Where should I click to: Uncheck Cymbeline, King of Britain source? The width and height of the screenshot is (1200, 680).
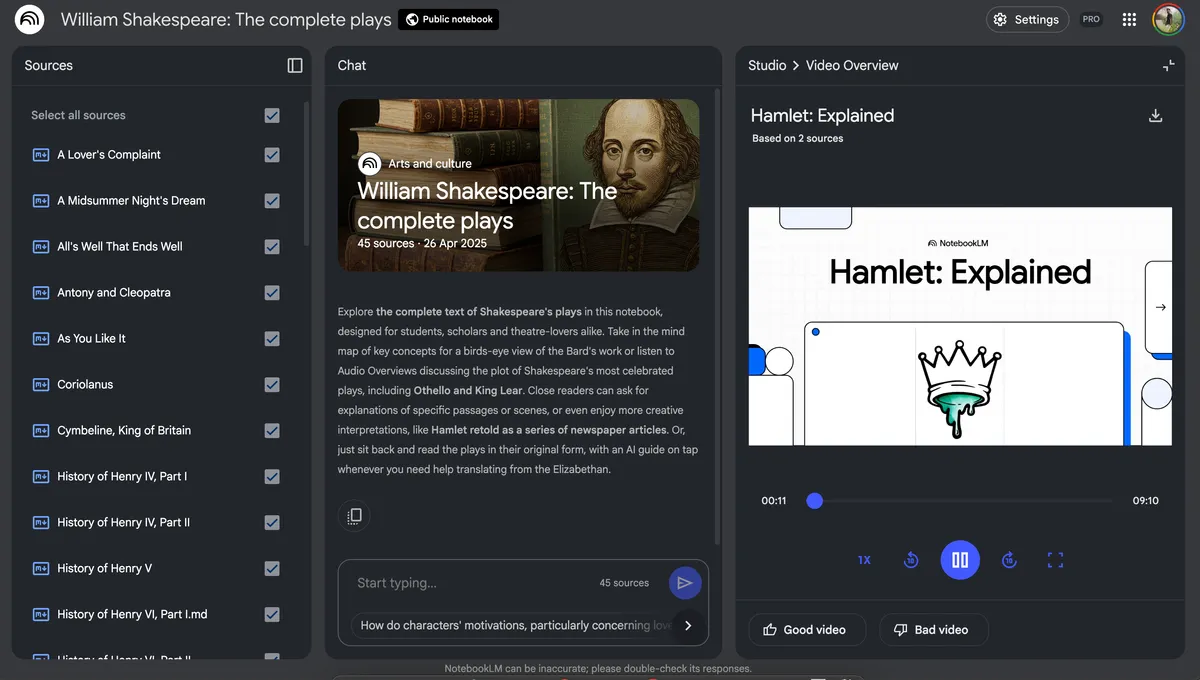[272, 431]
